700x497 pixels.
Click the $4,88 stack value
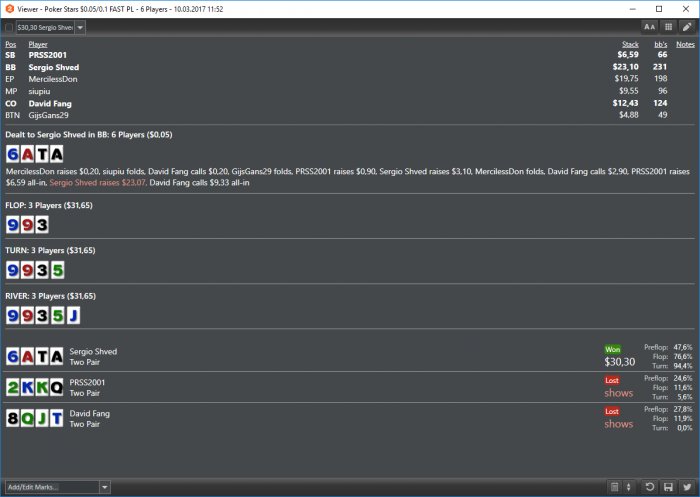tap(629, 115)
